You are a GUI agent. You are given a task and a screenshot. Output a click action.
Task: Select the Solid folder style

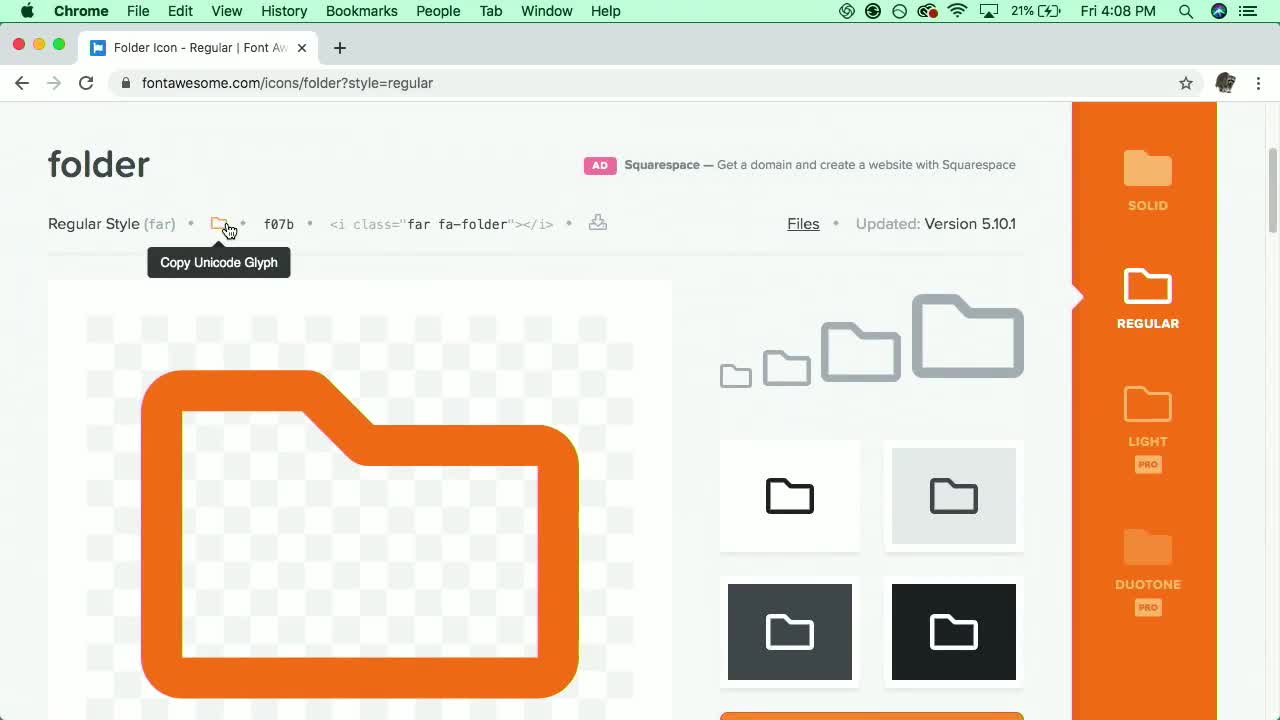(x=1147, y=181)
